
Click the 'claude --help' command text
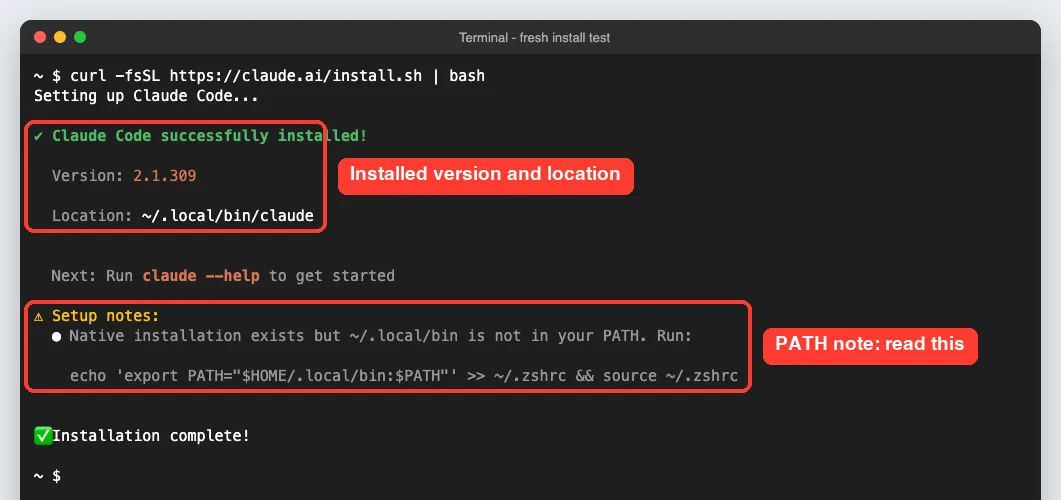(201, 276)
